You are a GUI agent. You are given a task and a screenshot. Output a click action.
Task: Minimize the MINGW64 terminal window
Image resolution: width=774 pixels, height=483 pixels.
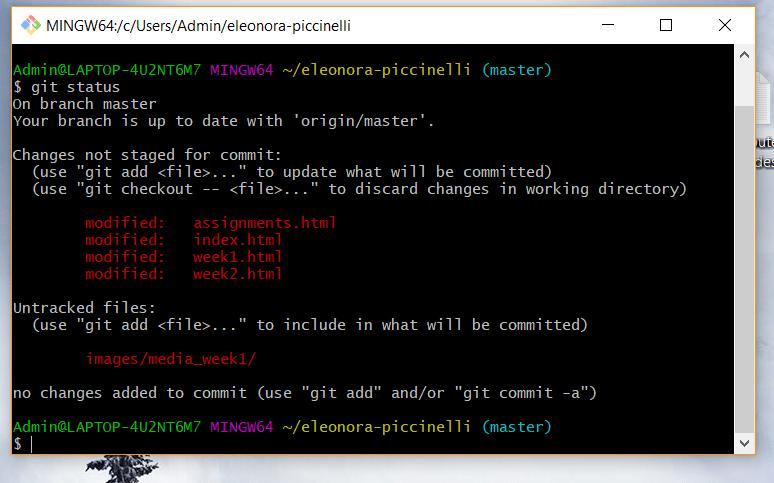coord(608,25)
